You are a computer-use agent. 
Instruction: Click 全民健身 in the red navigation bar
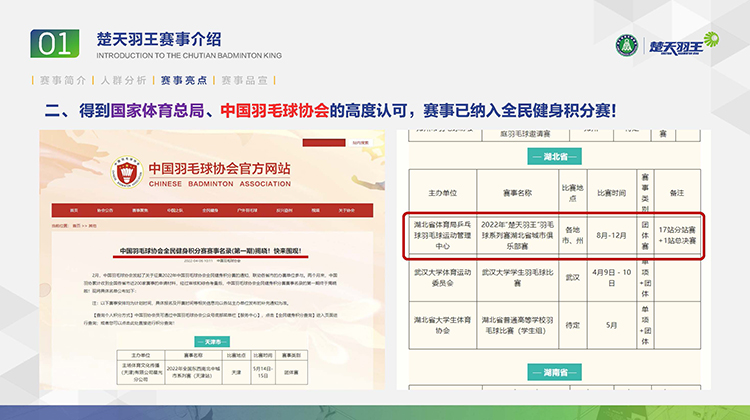(x=210, y=210)
